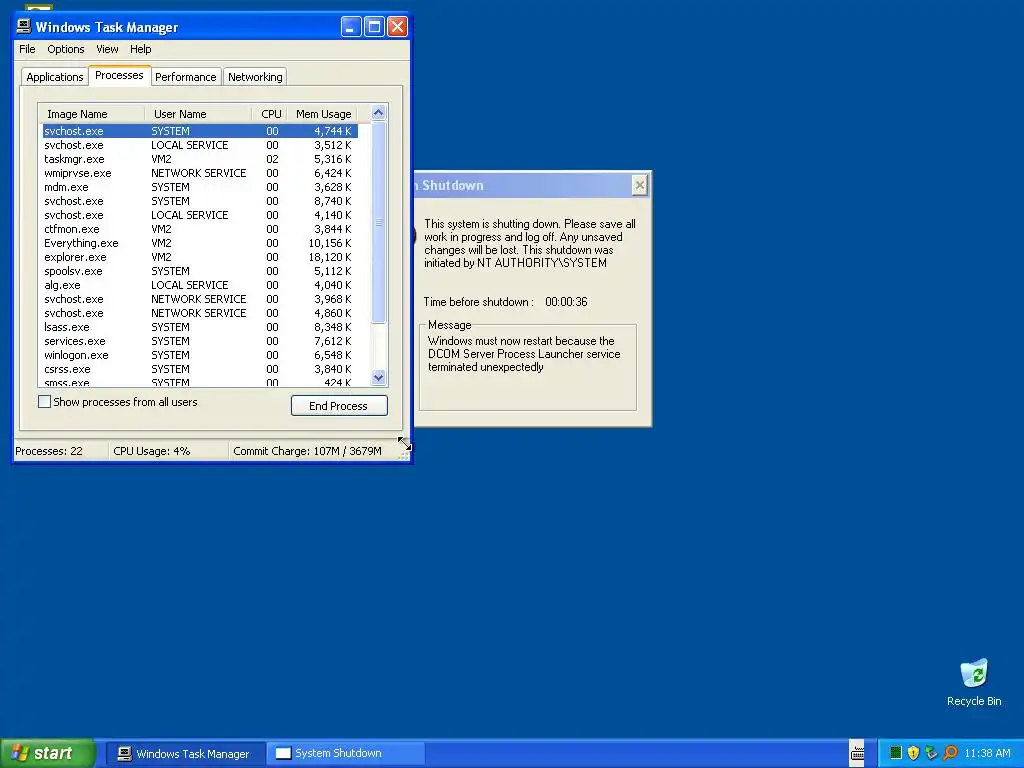Select the Everything.exe process row
Viewport: 1024px width, 768px height.
(200, 243)
